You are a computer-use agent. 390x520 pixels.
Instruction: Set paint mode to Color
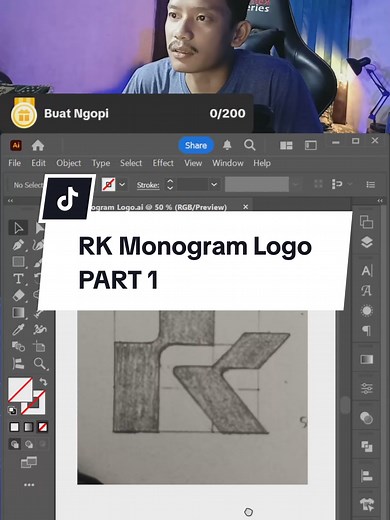(x=14, y=427)
